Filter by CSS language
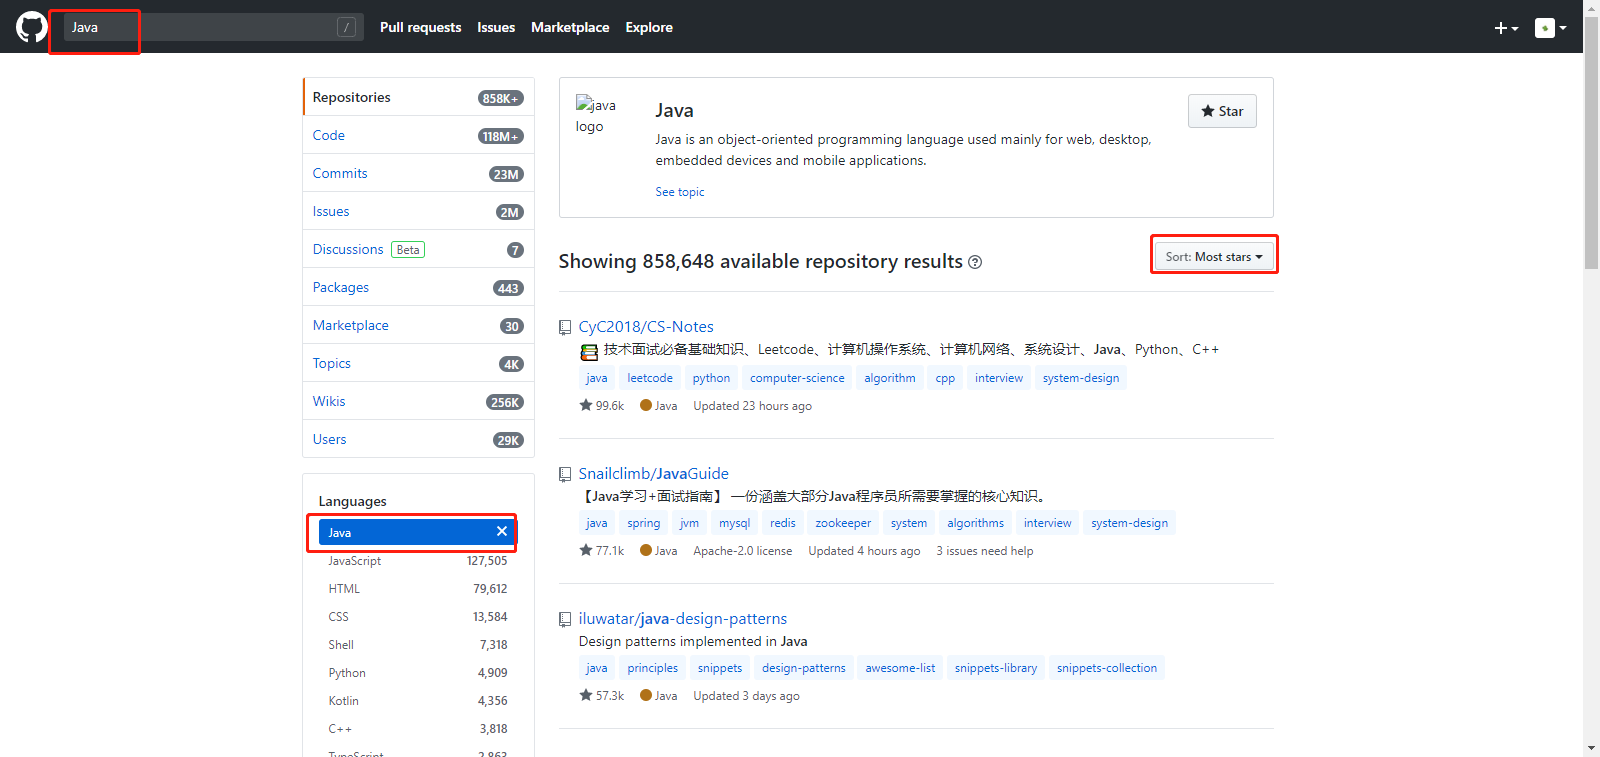Screen dimensions: 1600x757 (418, 617)
